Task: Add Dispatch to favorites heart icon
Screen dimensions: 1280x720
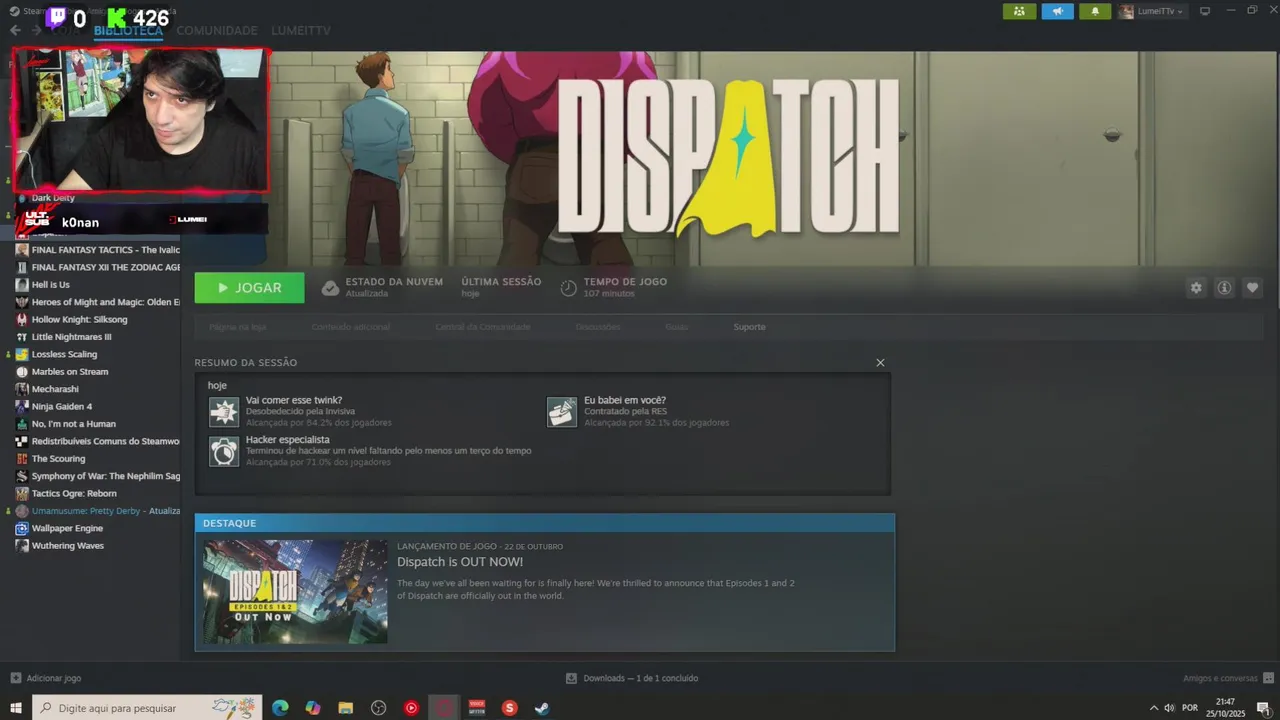Action: tap(1252, 288)
